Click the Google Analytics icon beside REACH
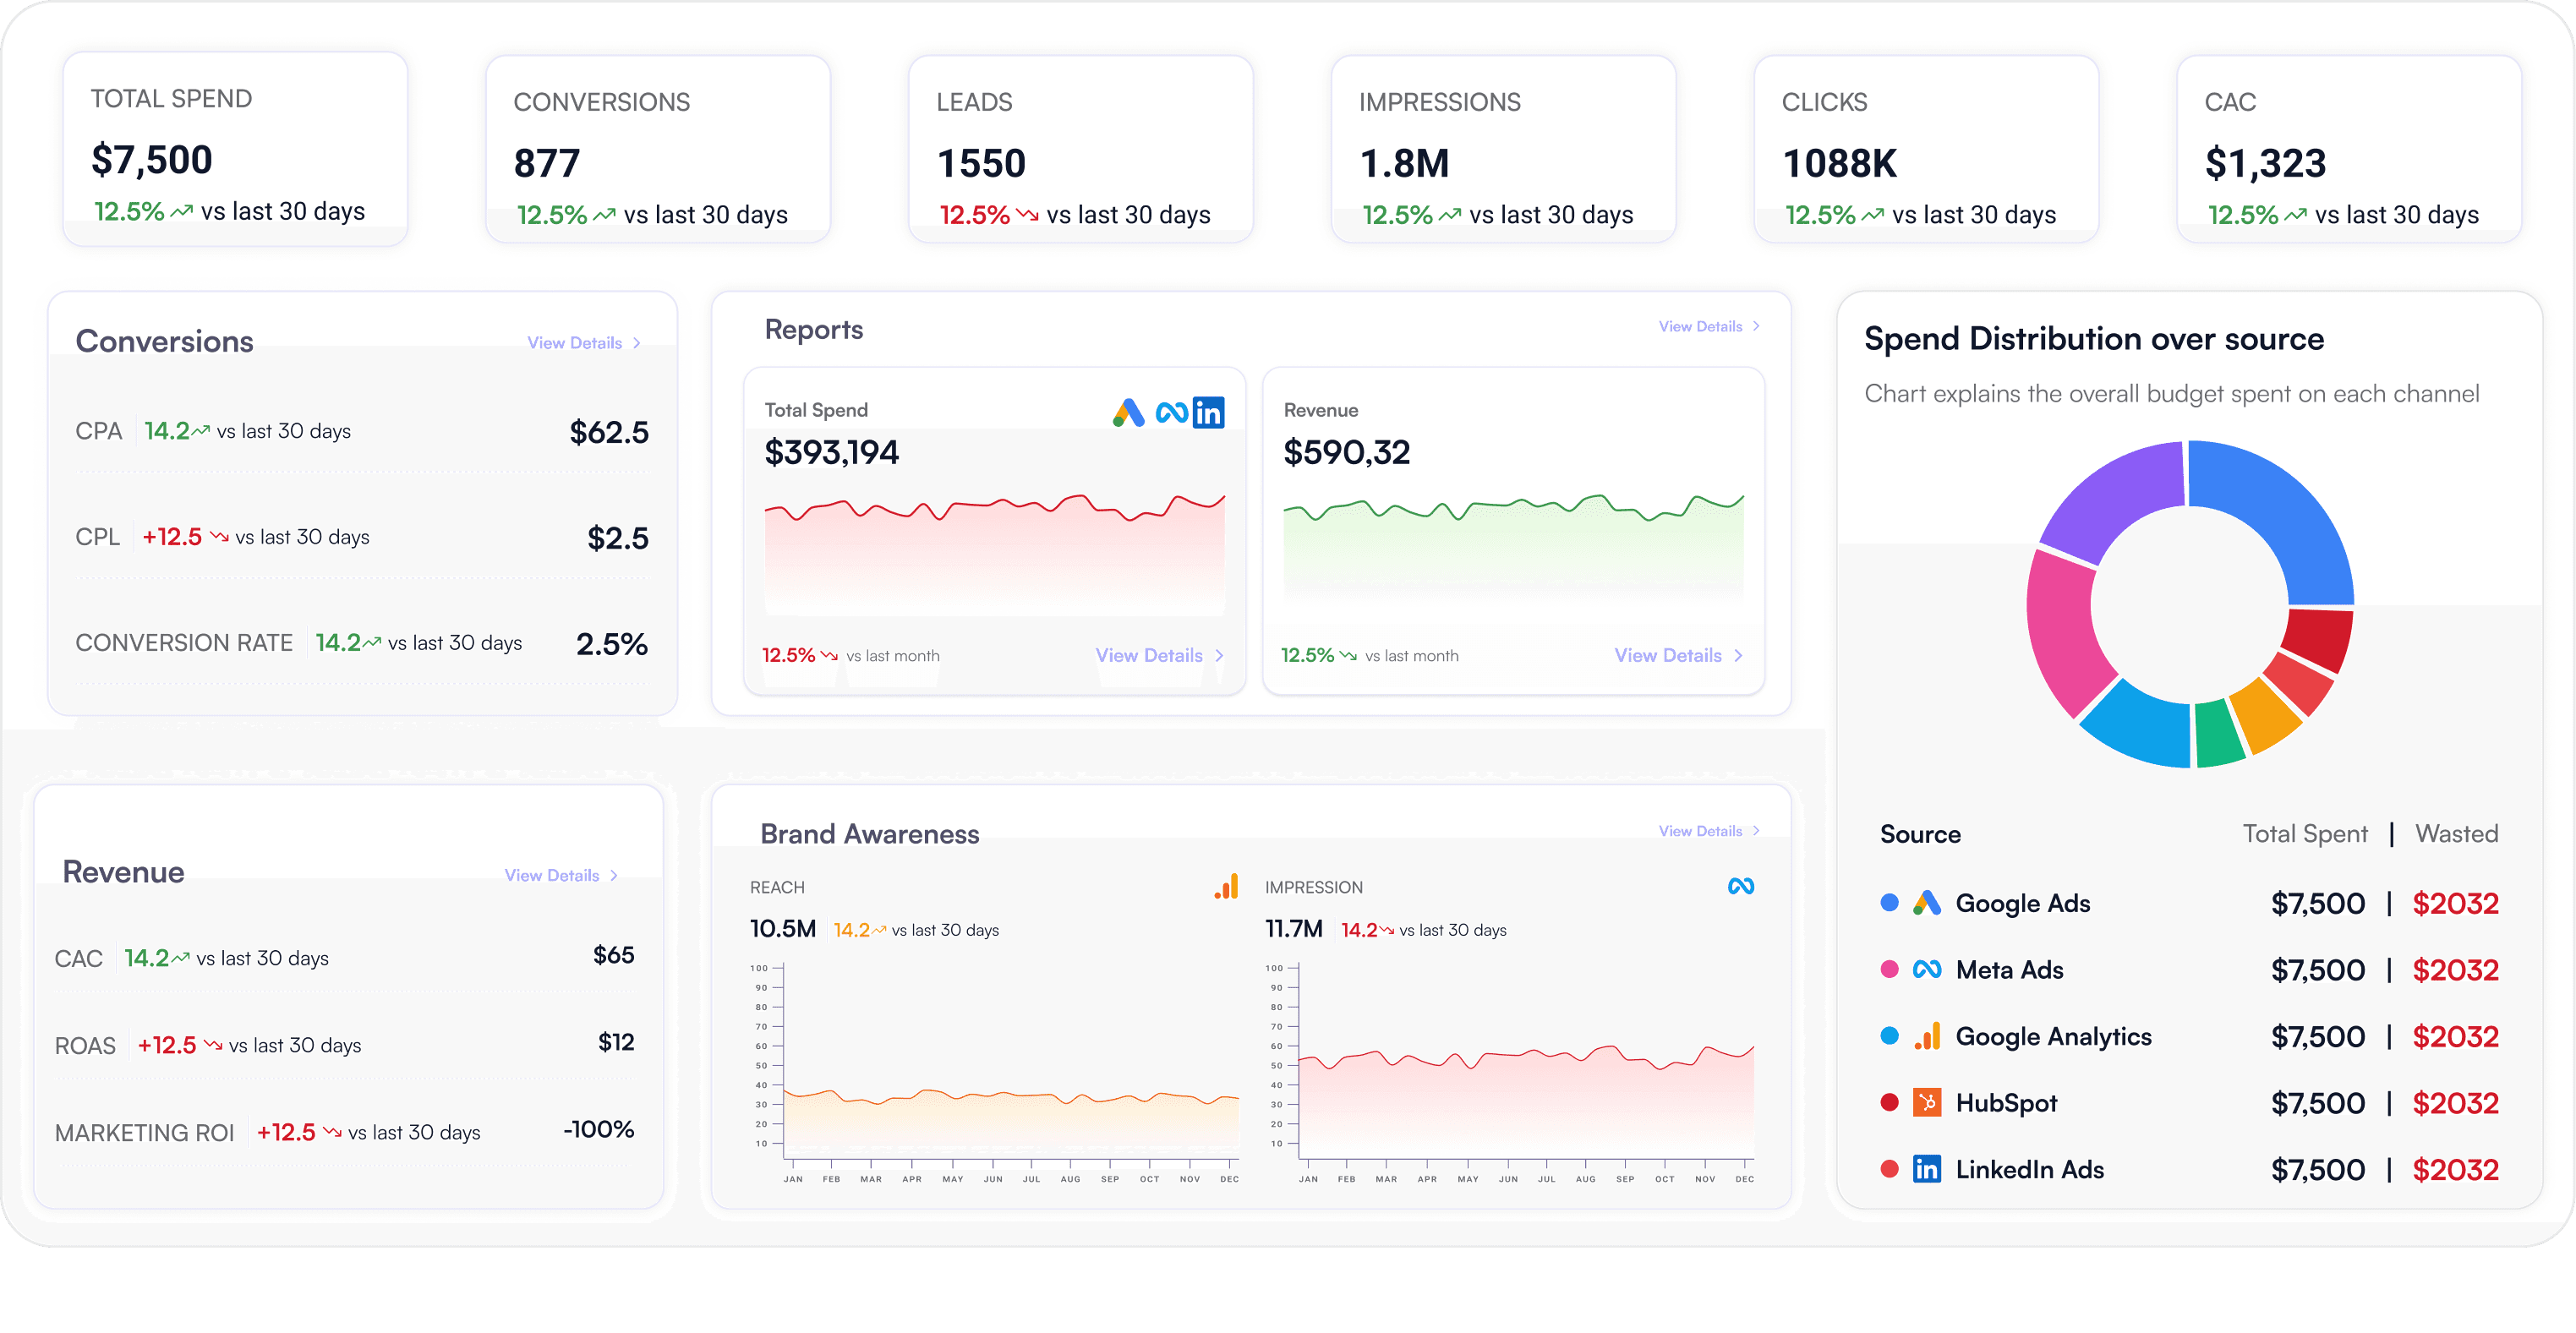The height and width of the screenshot is (1333, 2576). (x=1226, y=886)
